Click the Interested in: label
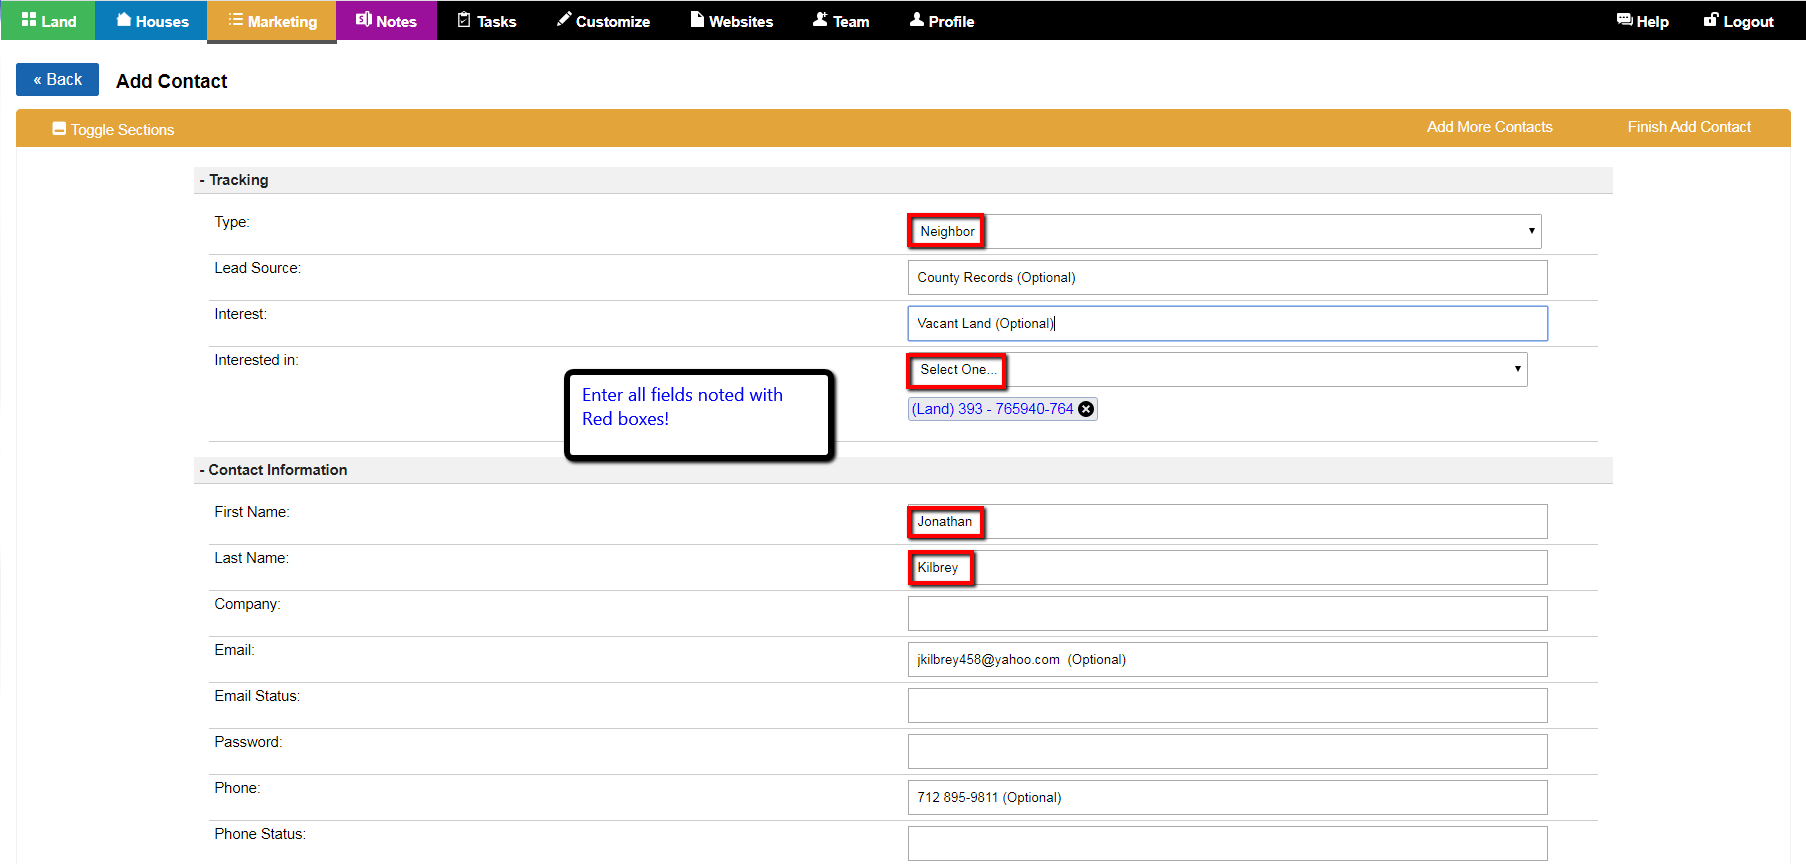 (x=256, y=360)
